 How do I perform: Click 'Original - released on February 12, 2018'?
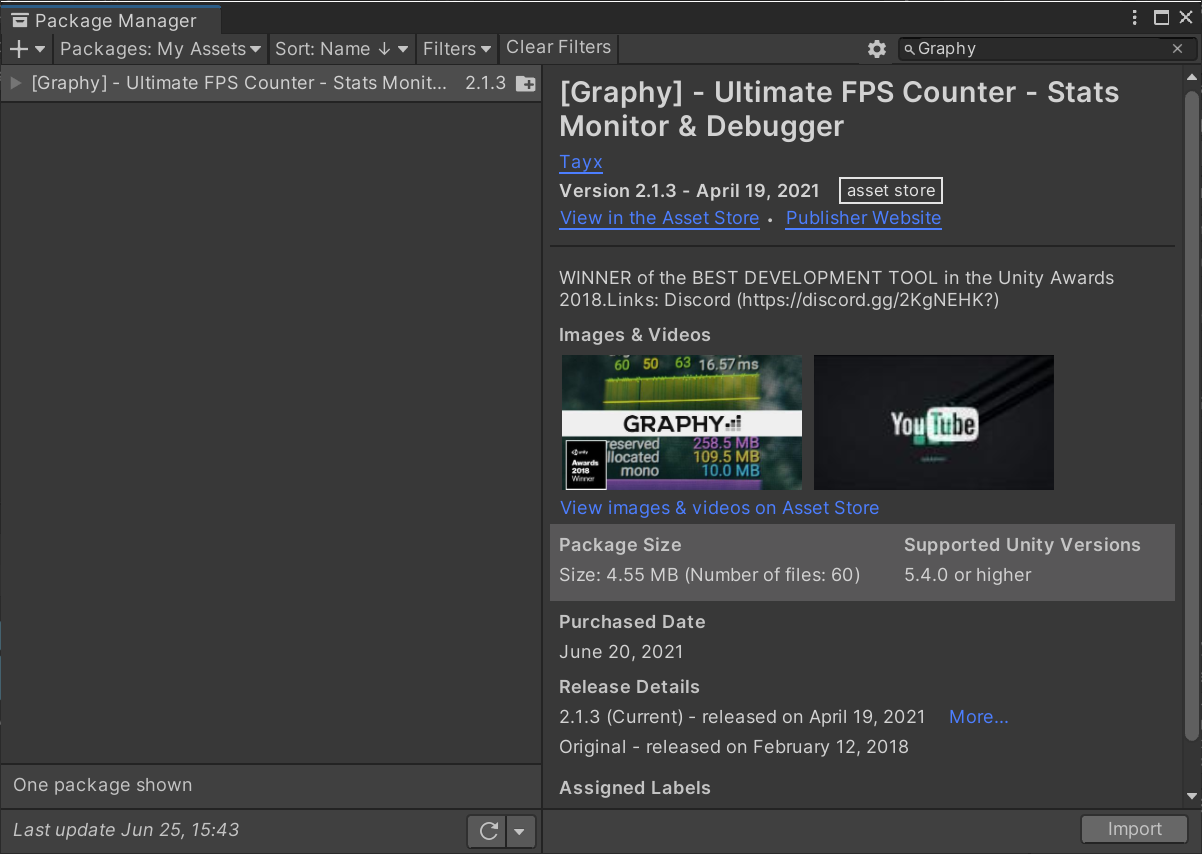[734, 747]
